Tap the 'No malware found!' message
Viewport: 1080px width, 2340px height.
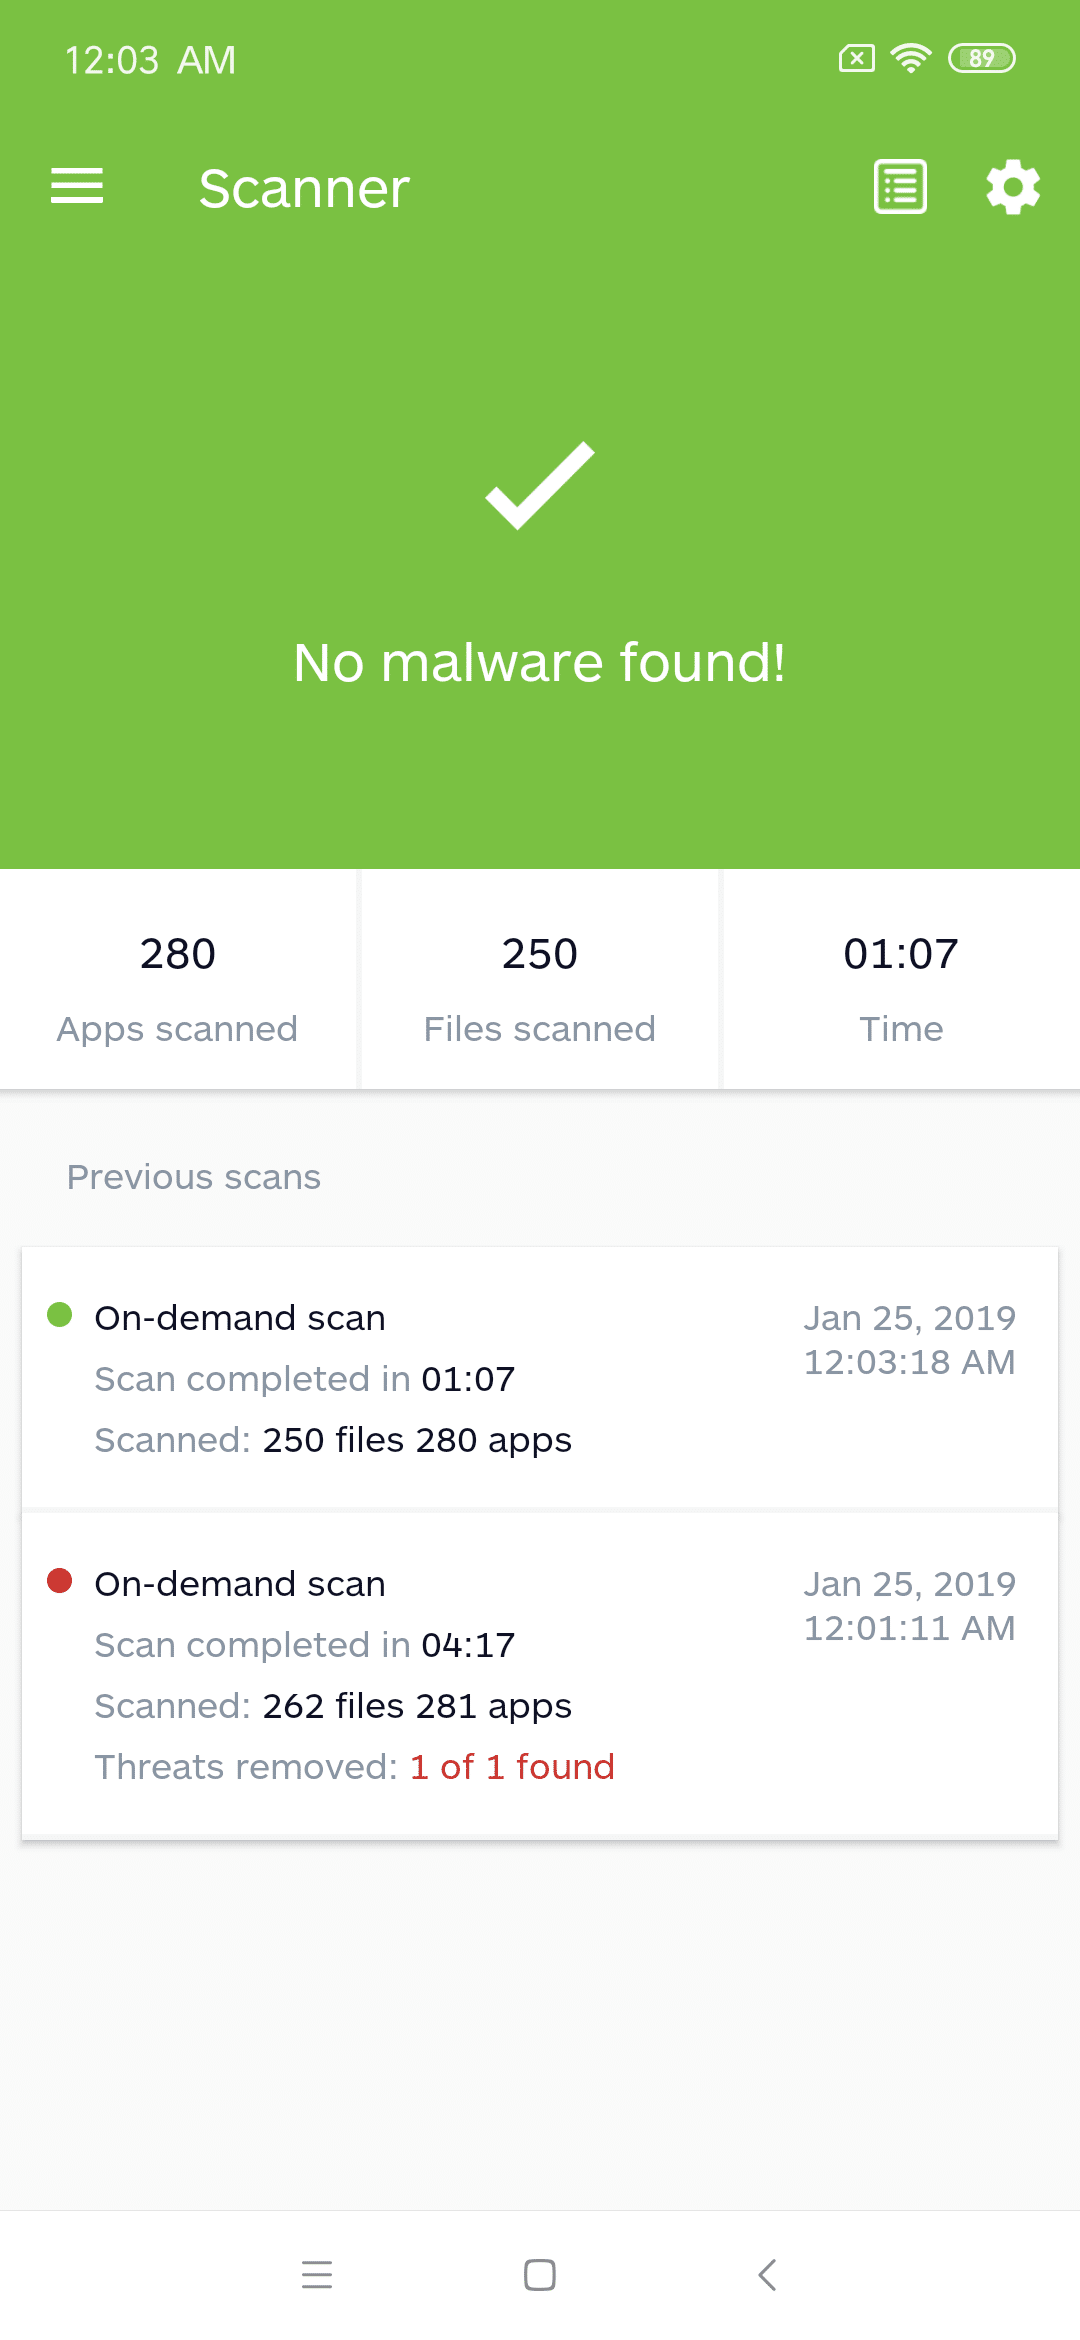click(x=540, y=663)
